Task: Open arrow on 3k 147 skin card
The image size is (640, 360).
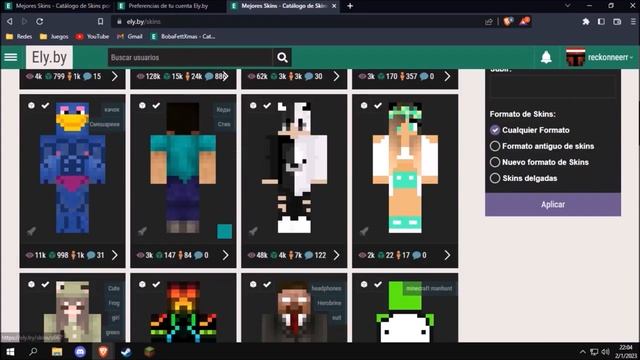Action: point(226,255)
